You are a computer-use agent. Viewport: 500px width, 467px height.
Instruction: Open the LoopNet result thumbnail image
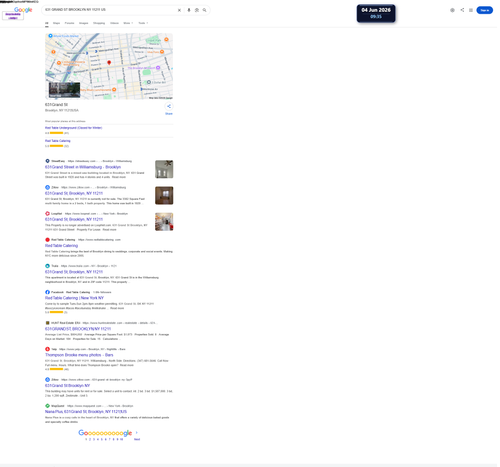[164, 222]
